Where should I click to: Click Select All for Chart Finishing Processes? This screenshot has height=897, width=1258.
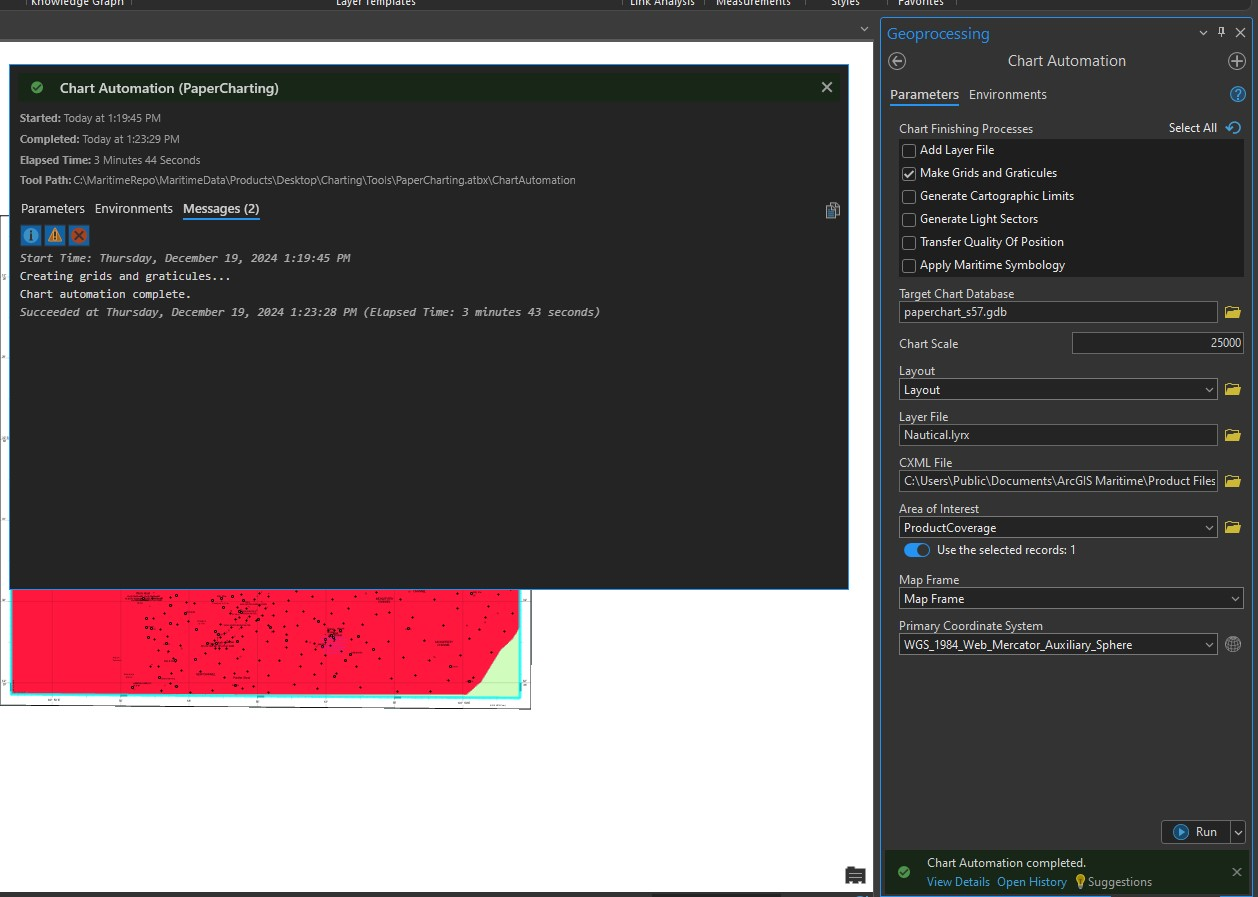point(1194,128)
